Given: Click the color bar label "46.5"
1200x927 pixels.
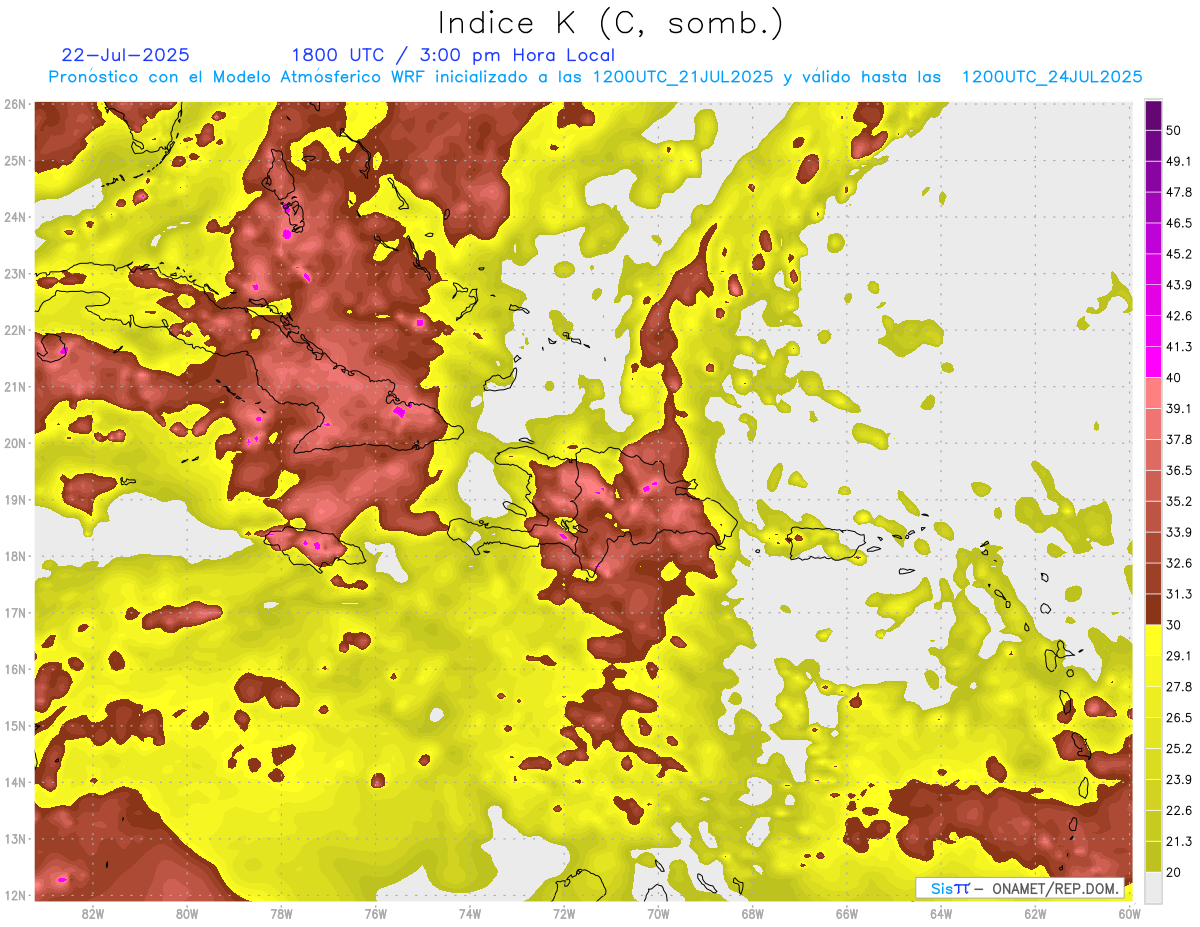Looking at the screenshot, I should click(1178, 224).
